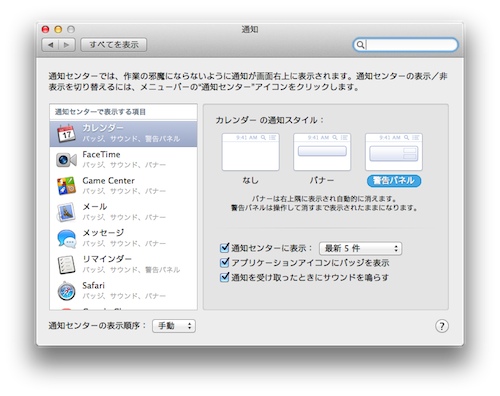Focus the search field in toolbar
500x396 pixels.
point(405,45)
